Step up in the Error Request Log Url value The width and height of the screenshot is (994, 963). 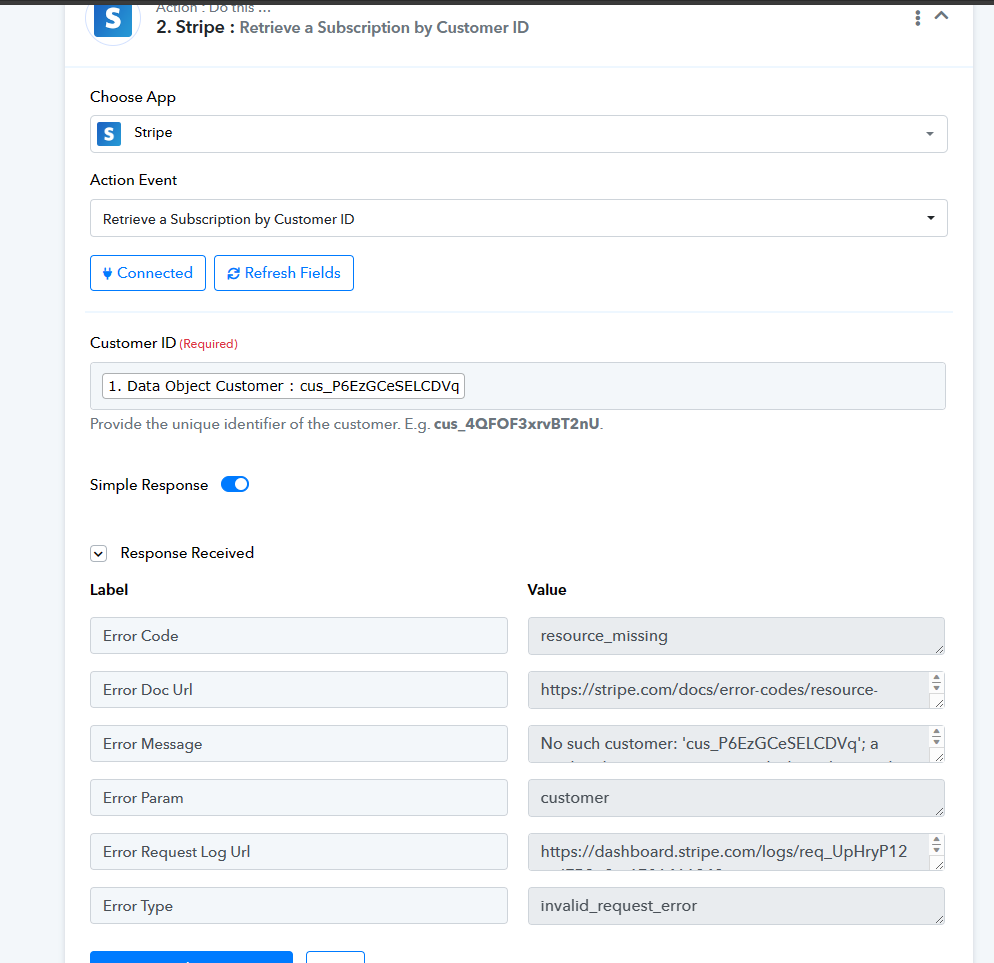click(x=936, y=840)
